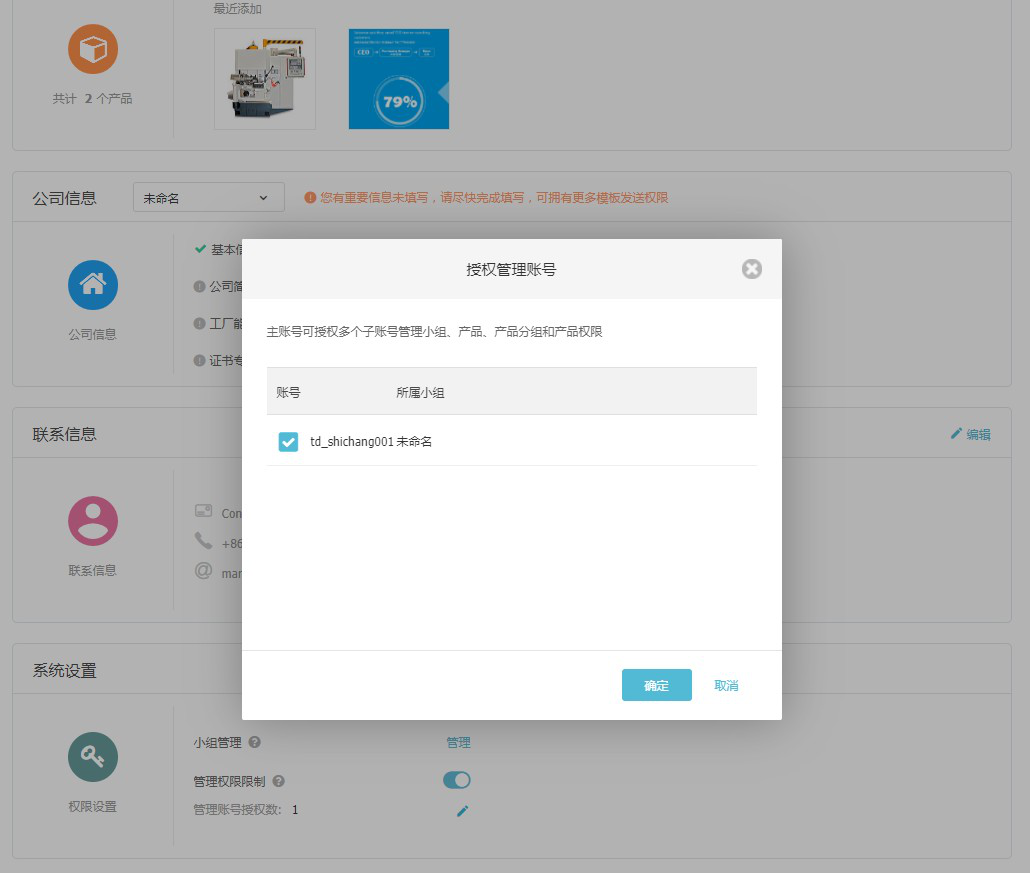Image resolution: width=1030 pixels, height=873 pixels.
Task: Click the phone icon beside +86 number
Action: (204, 542)
